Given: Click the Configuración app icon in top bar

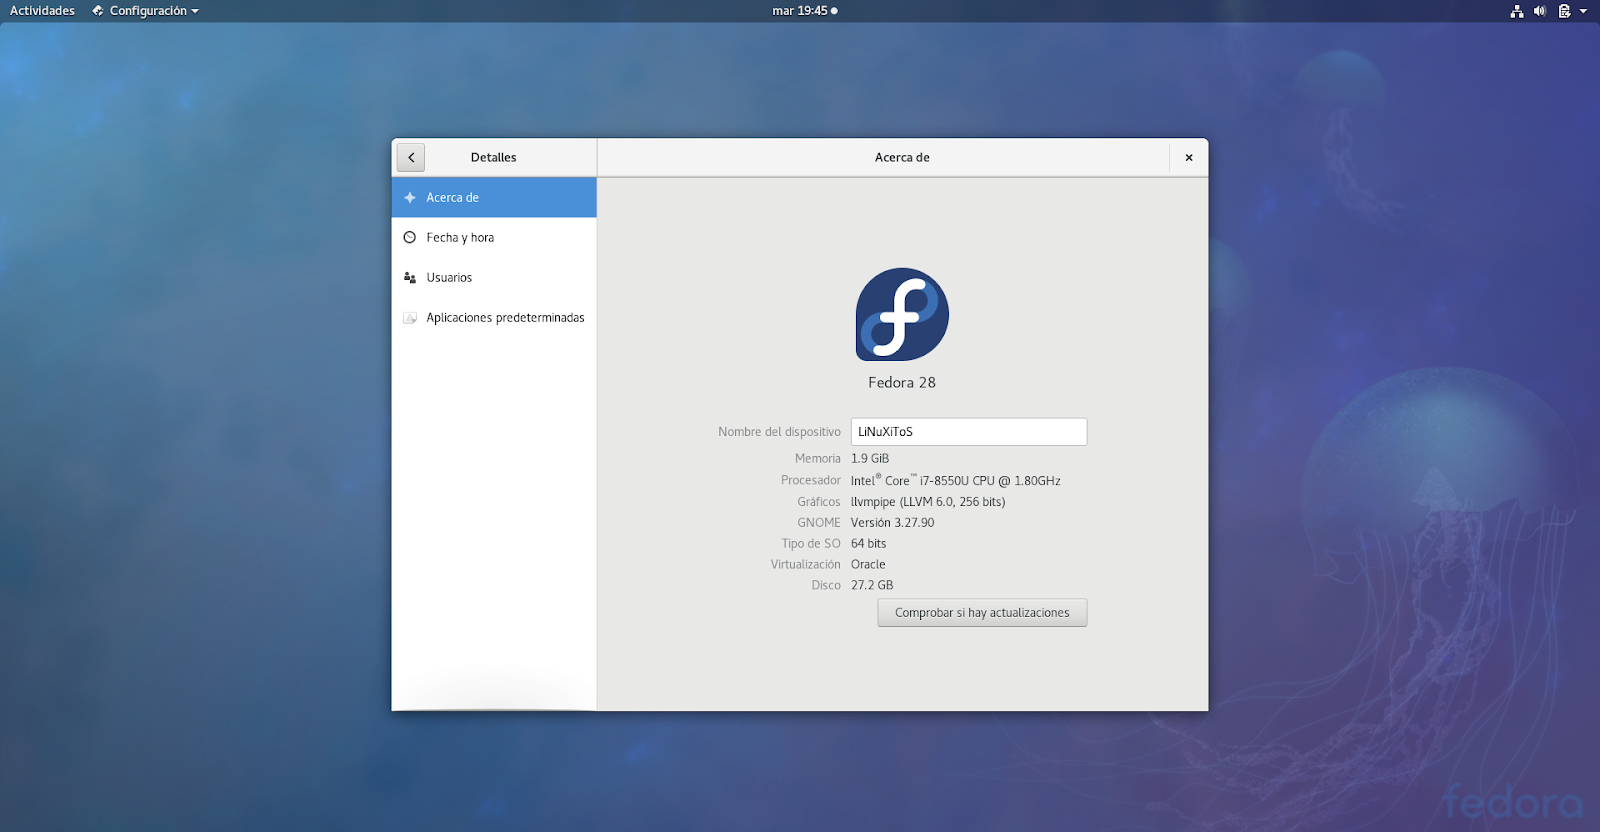Looking at the screenshot, I should click(x=98, y=11).
